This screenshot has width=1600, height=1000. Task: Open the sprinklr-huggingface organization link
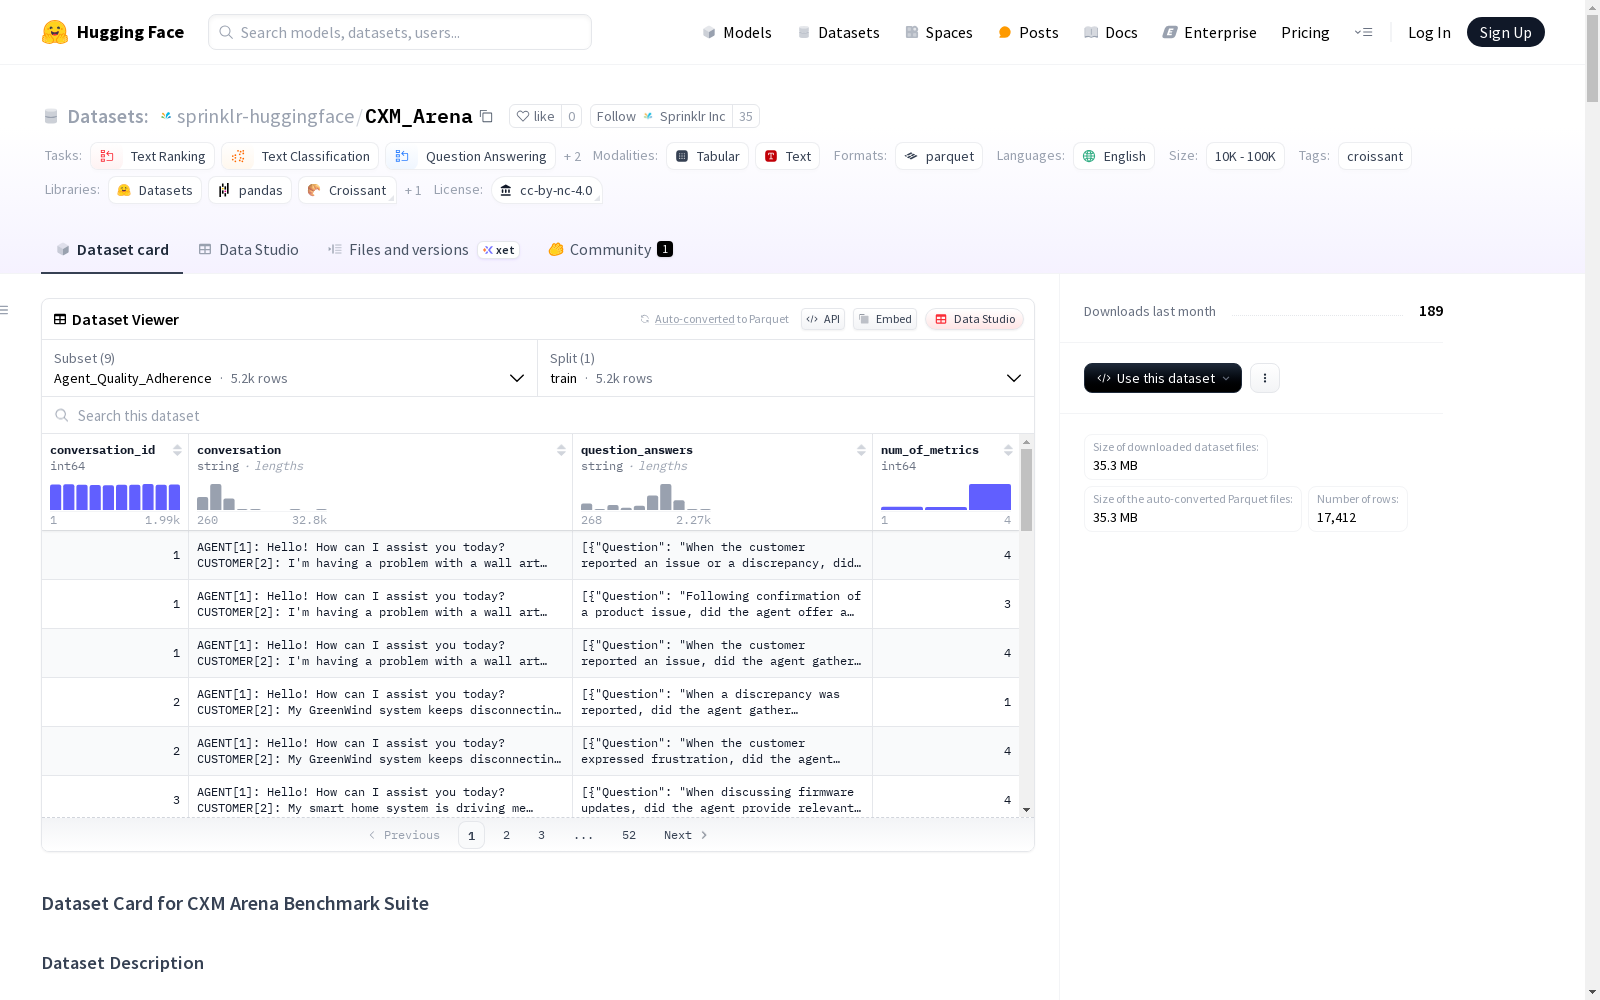pos(265,116)
